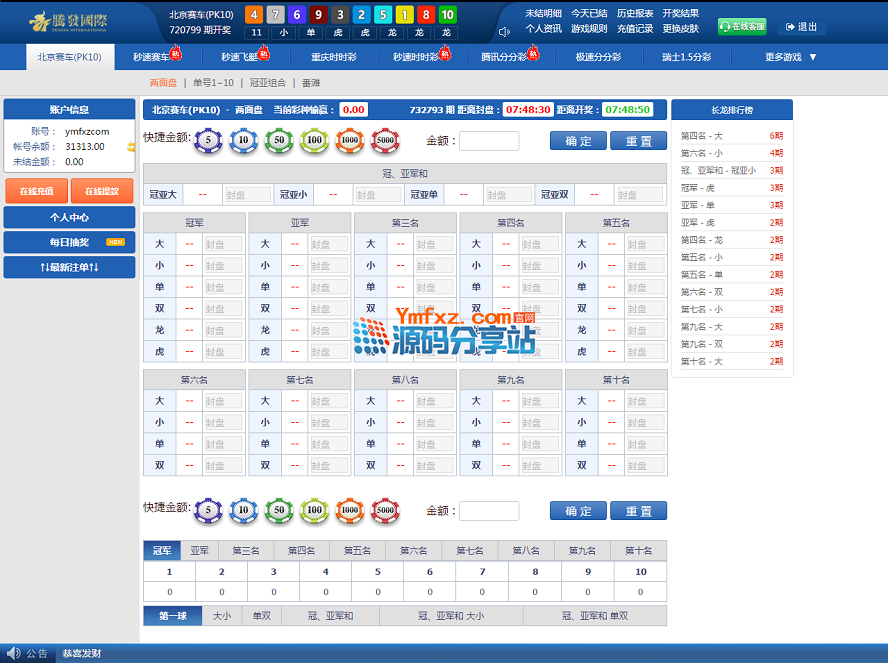Open the 历史报表 history report link
Screen dimensions: 888x663
point(635,14)
